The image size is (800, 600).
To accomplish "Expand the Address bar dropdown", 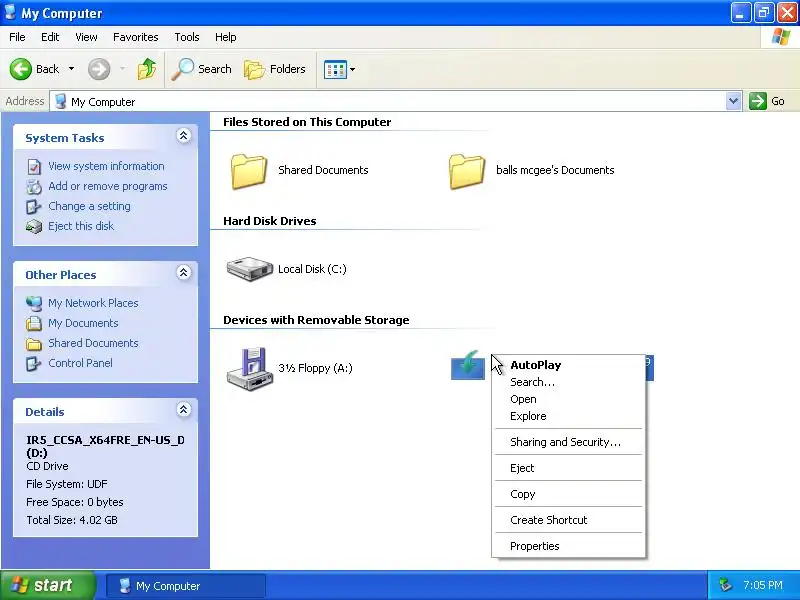I will coord(733,101).
